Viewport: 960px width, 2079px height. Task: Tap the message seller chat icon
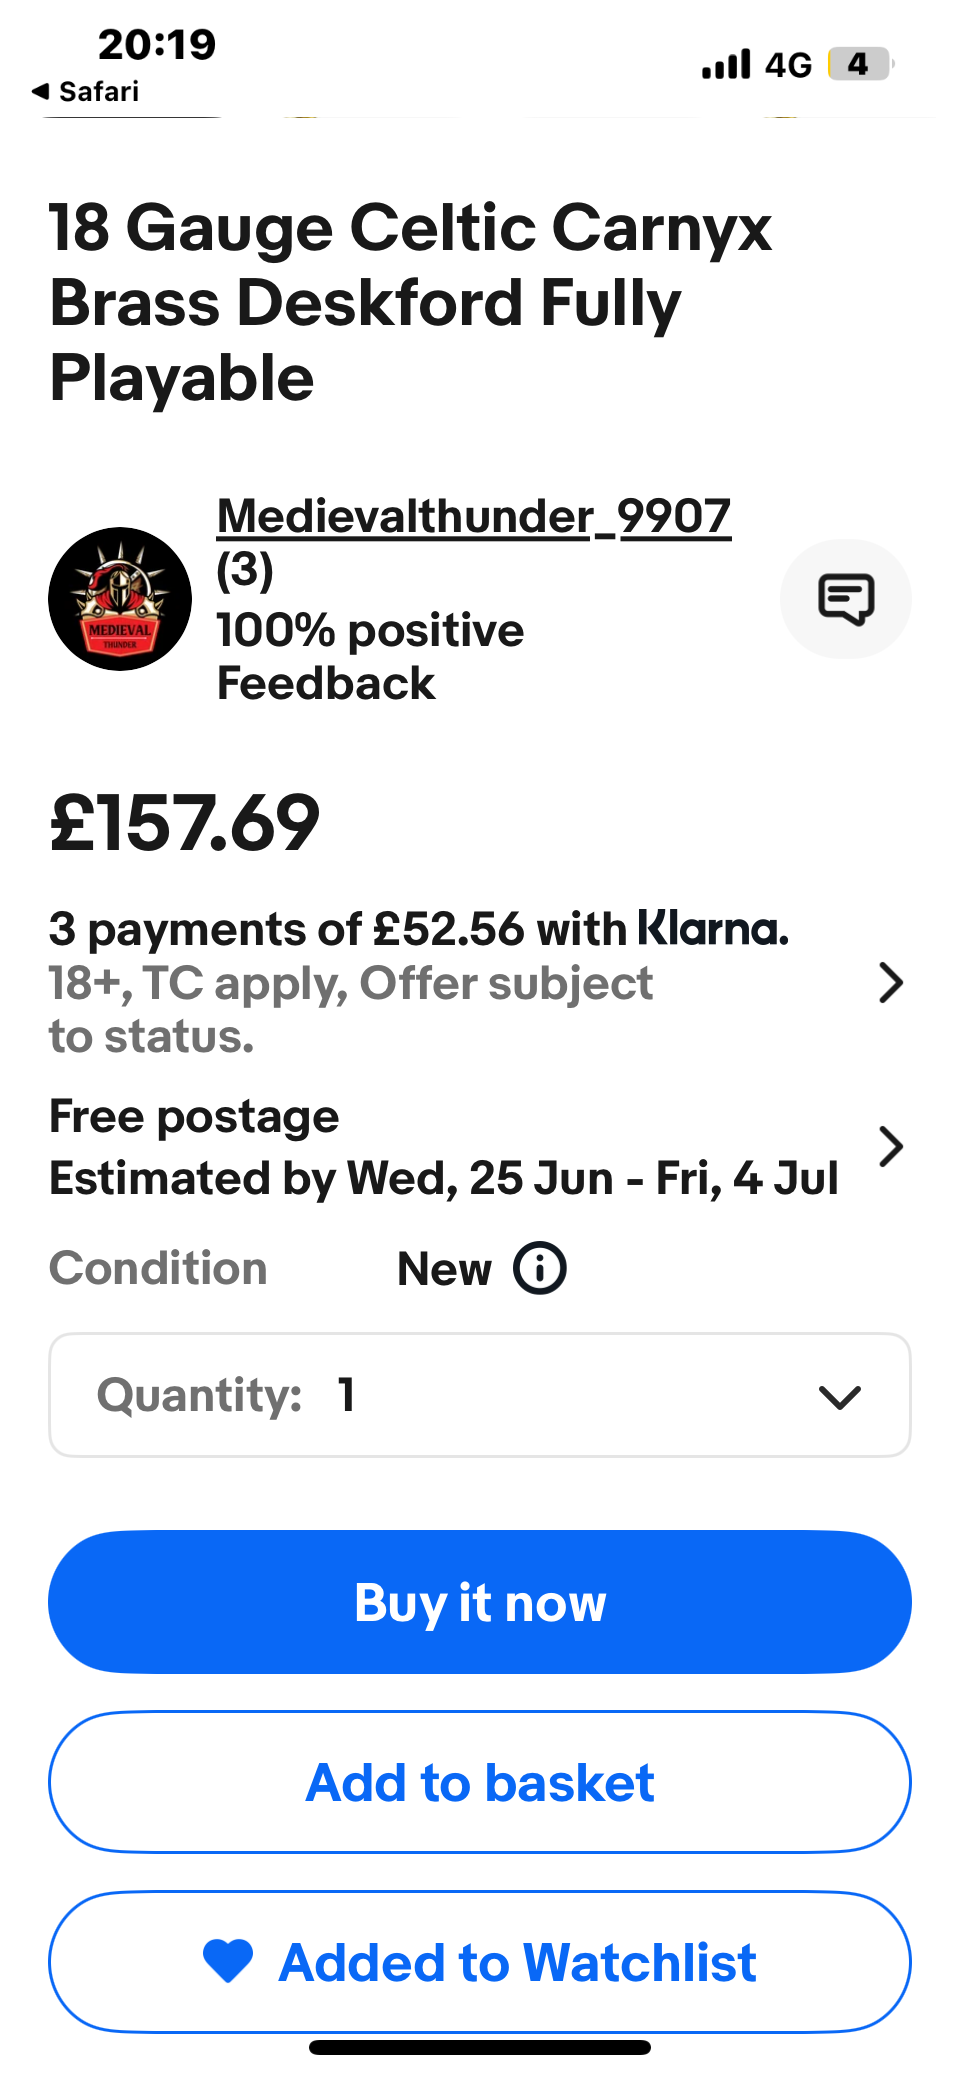tap(845, 599)
